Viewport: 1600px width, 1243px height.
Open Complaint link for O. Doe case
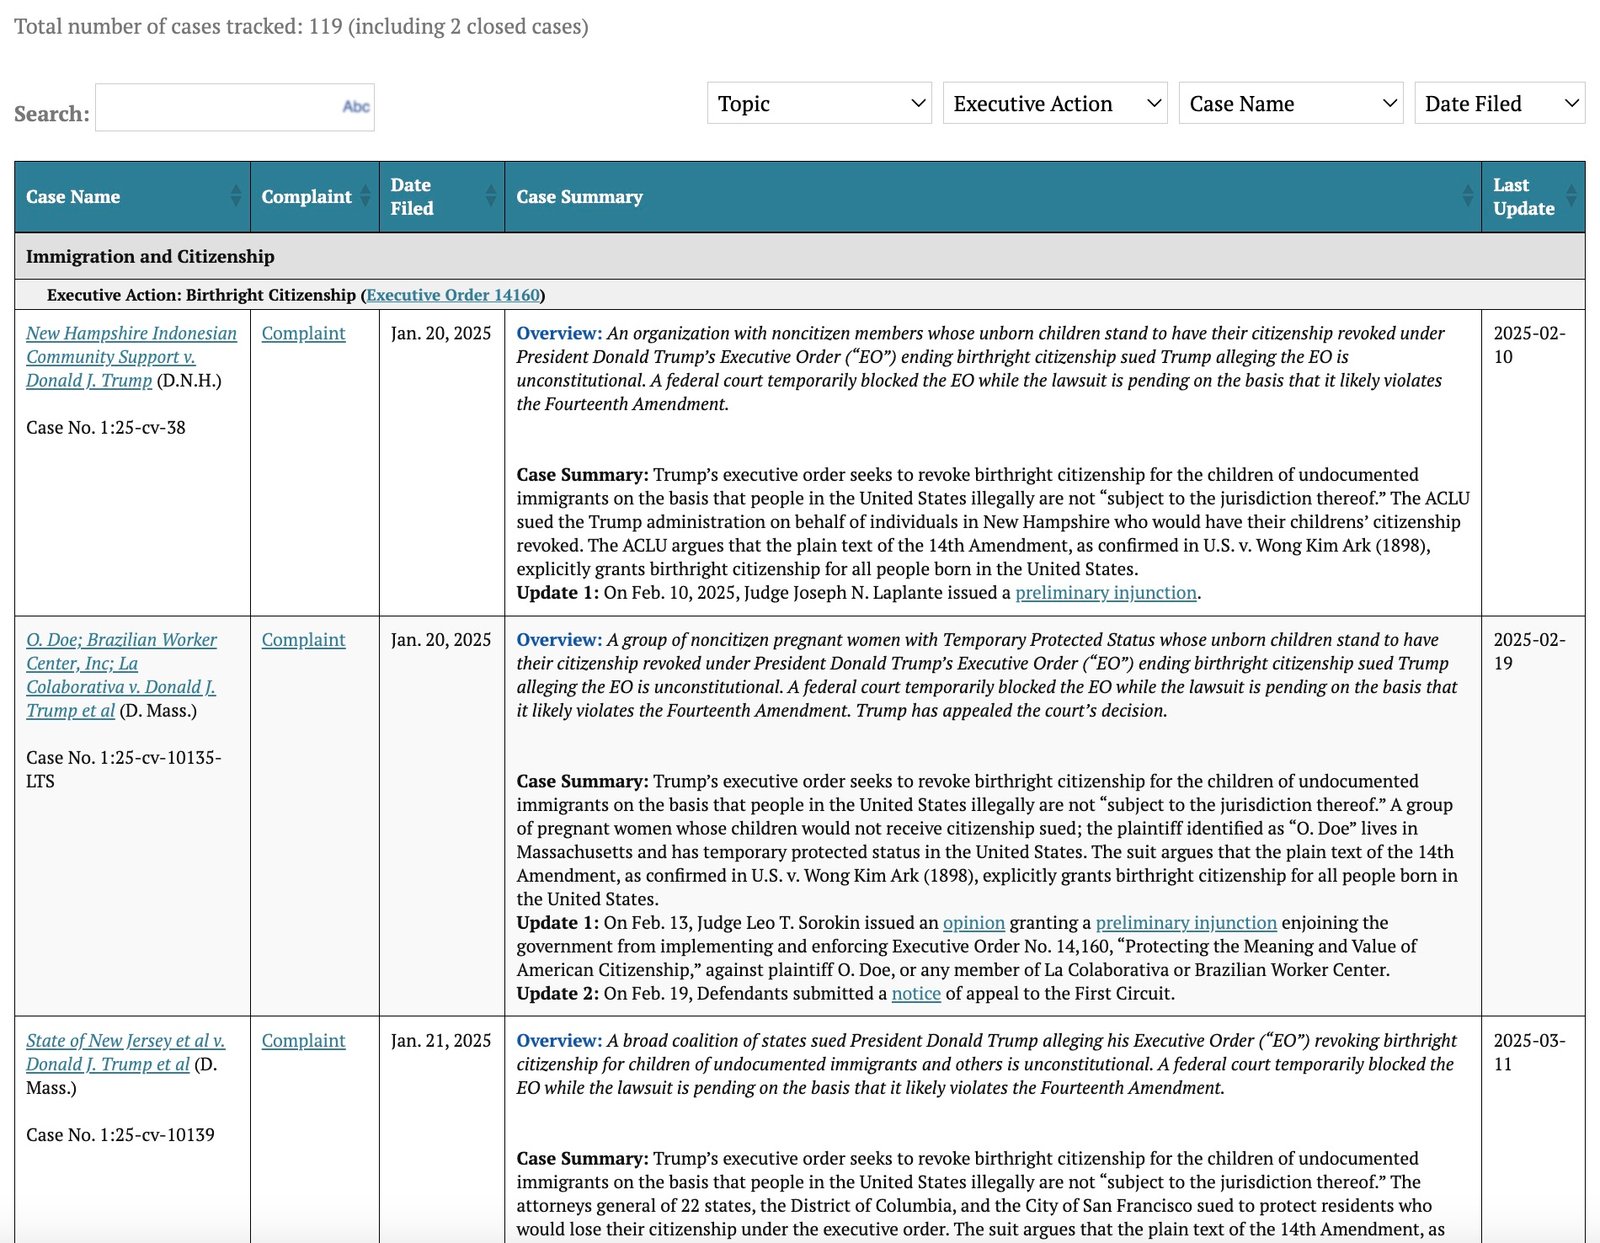pyautogui.click(x=303, y=640)
